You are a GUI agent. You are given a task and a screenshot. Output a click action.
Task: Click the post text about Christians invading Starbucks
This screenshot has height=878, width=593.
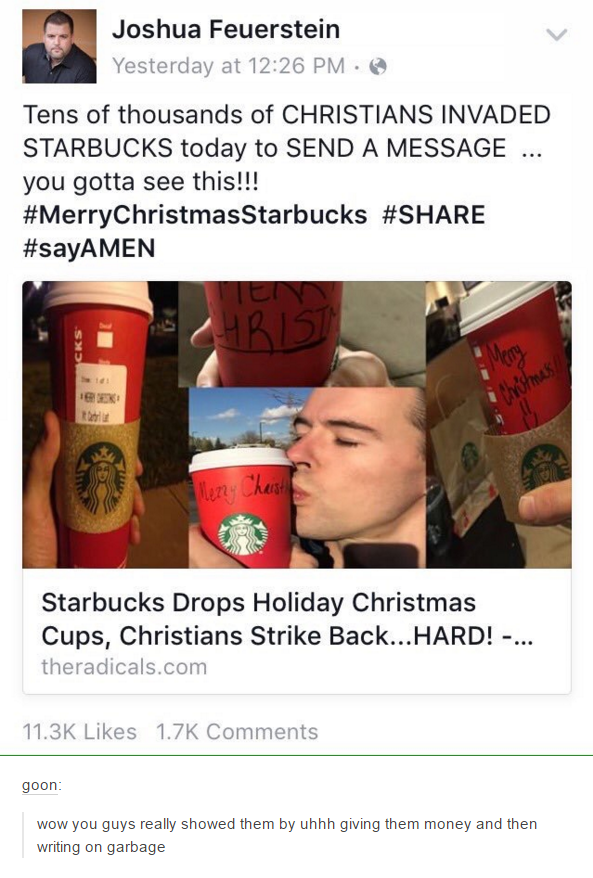[287, 148]
